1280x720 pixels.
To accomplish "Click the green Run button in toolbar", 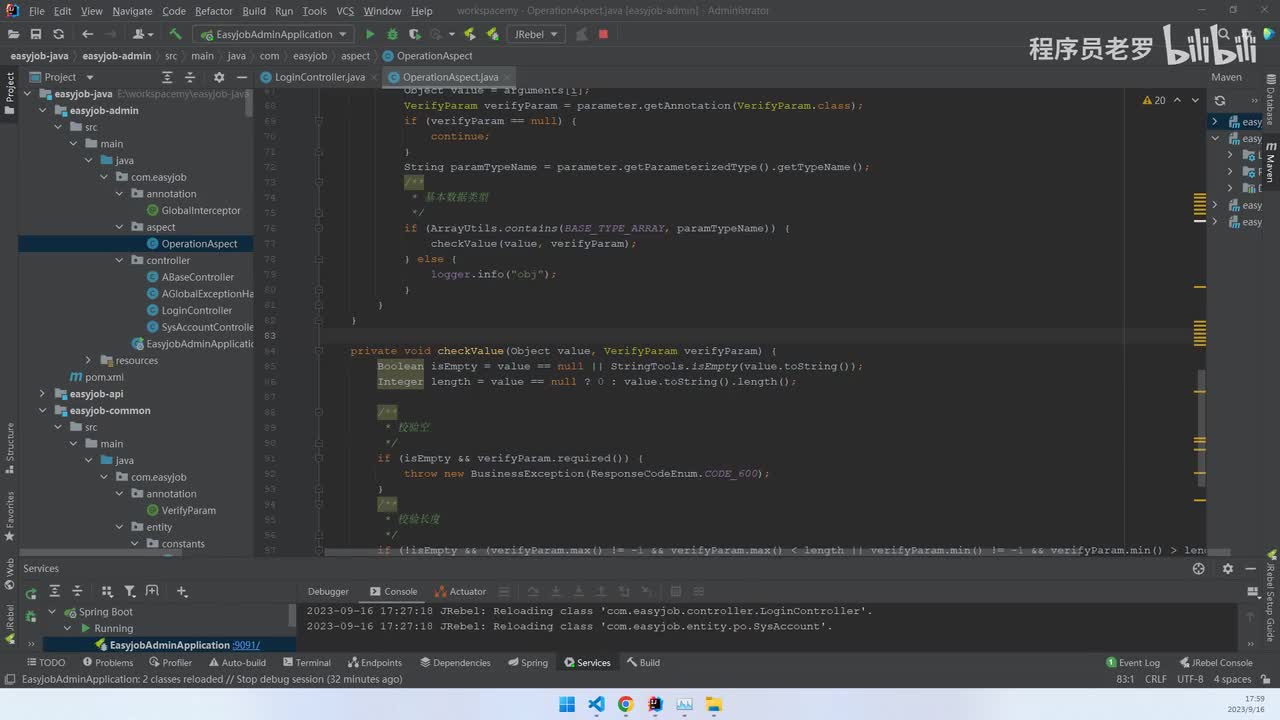I will coord(370,34).
